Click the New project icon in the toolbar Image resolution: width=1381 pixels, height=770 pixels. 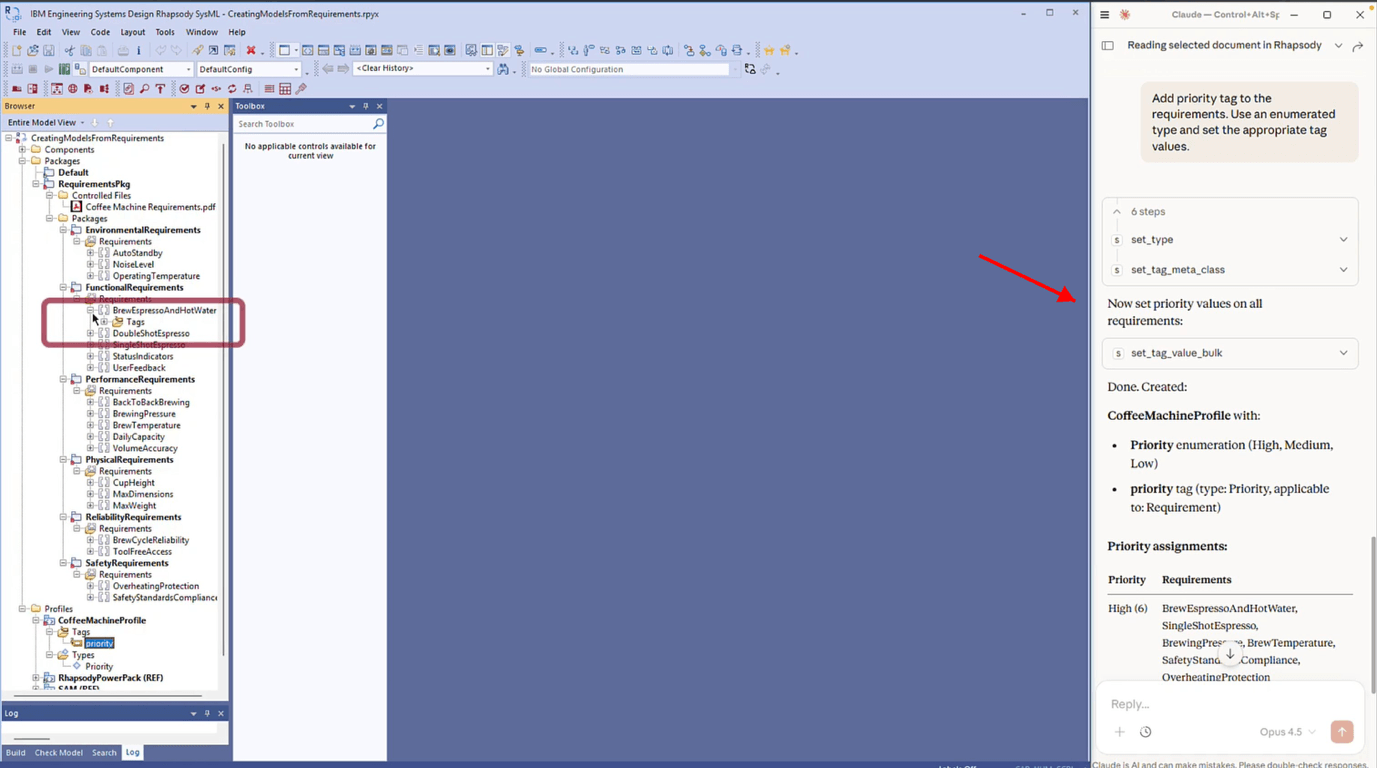(x=17, y=50)
